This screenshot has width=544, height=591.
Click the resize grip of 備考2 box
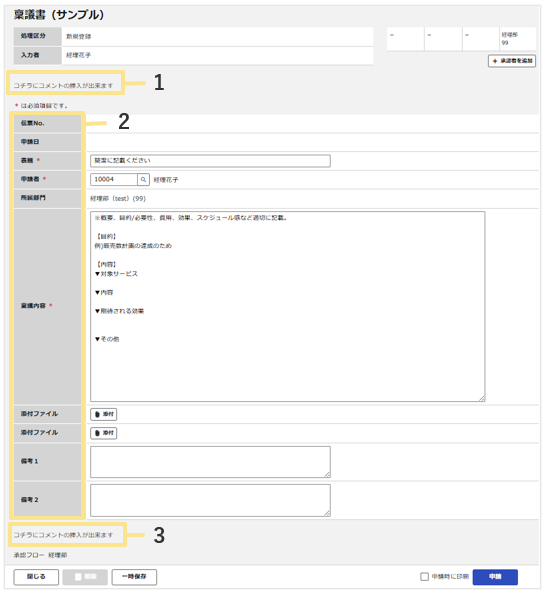click(327, 513)
